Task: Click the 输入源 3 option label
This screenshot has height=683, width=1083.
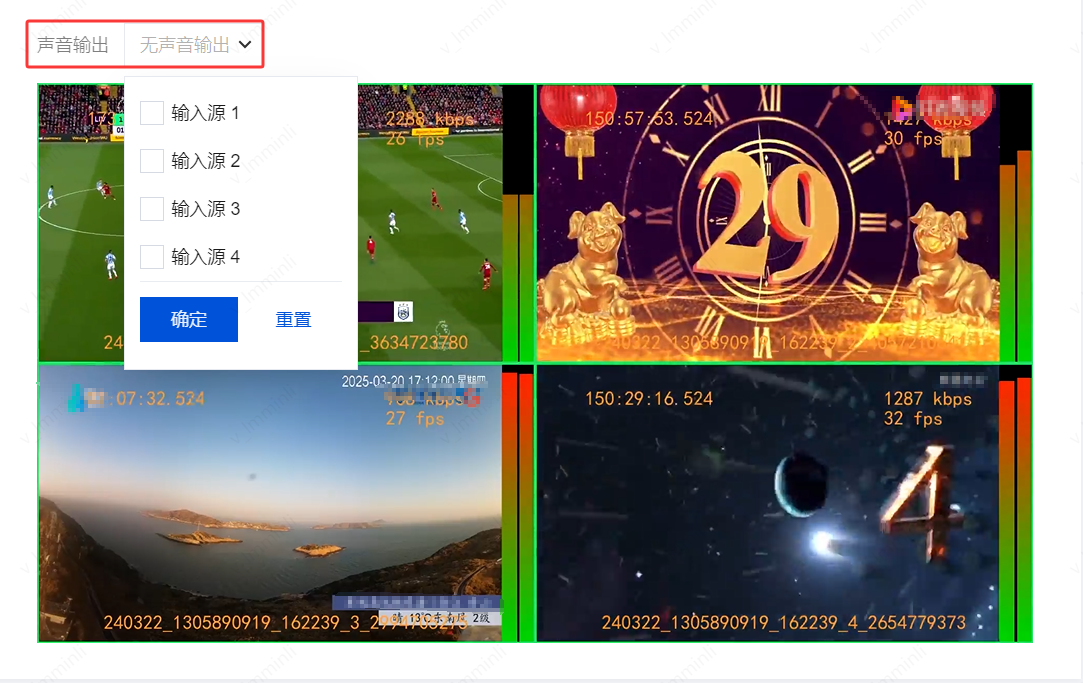Action: (205, 209)
